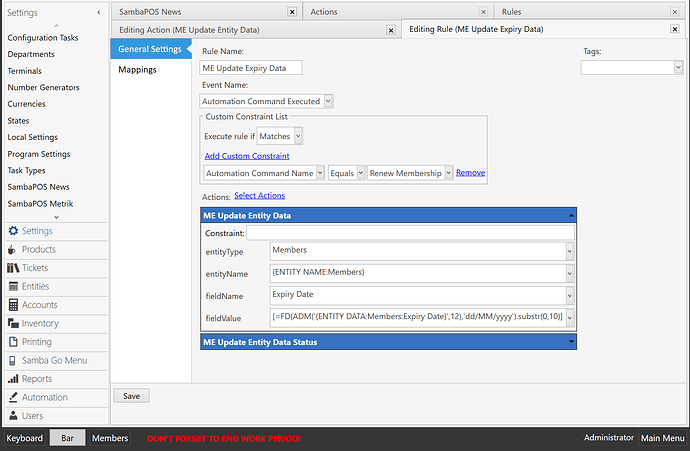
Task: Click the Add Custom Constraint link
Action: point(247,156)
